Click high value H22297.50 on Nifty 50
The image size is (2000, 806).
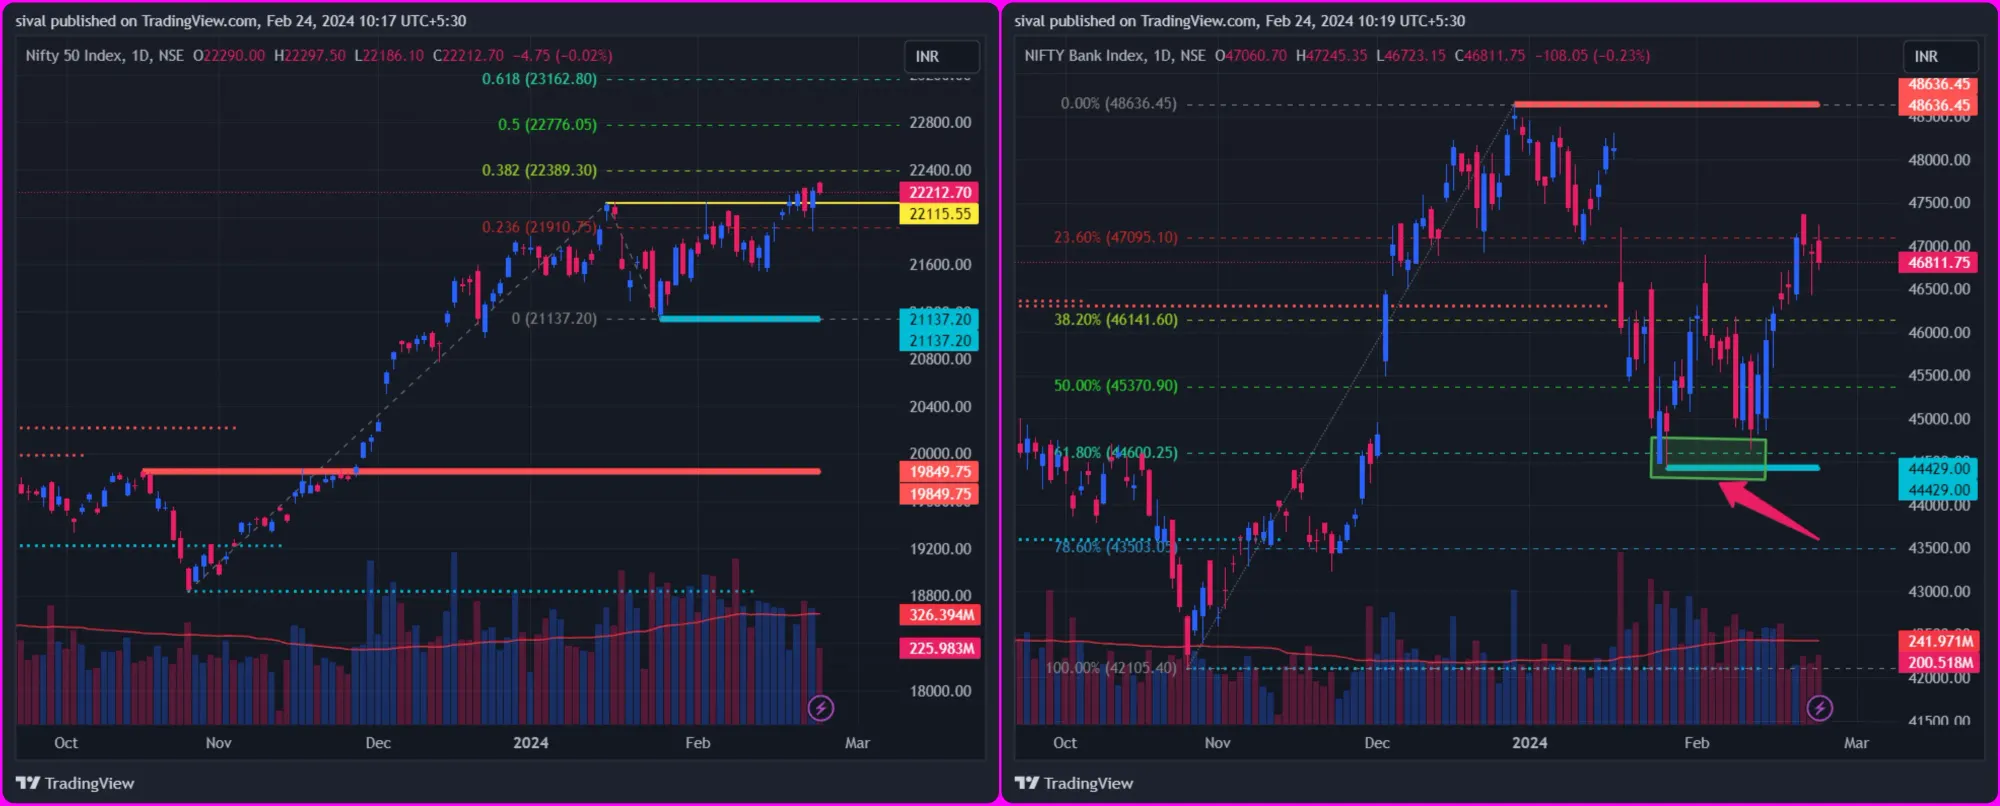coord(310,56)
